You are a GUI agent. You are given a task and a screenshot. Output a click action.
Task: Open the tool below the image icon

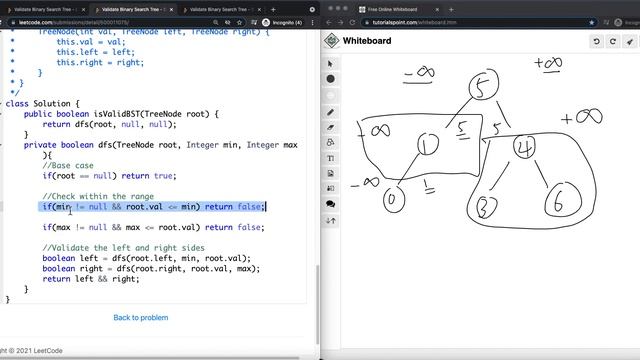pyautogui.click(x=331, y=188)
